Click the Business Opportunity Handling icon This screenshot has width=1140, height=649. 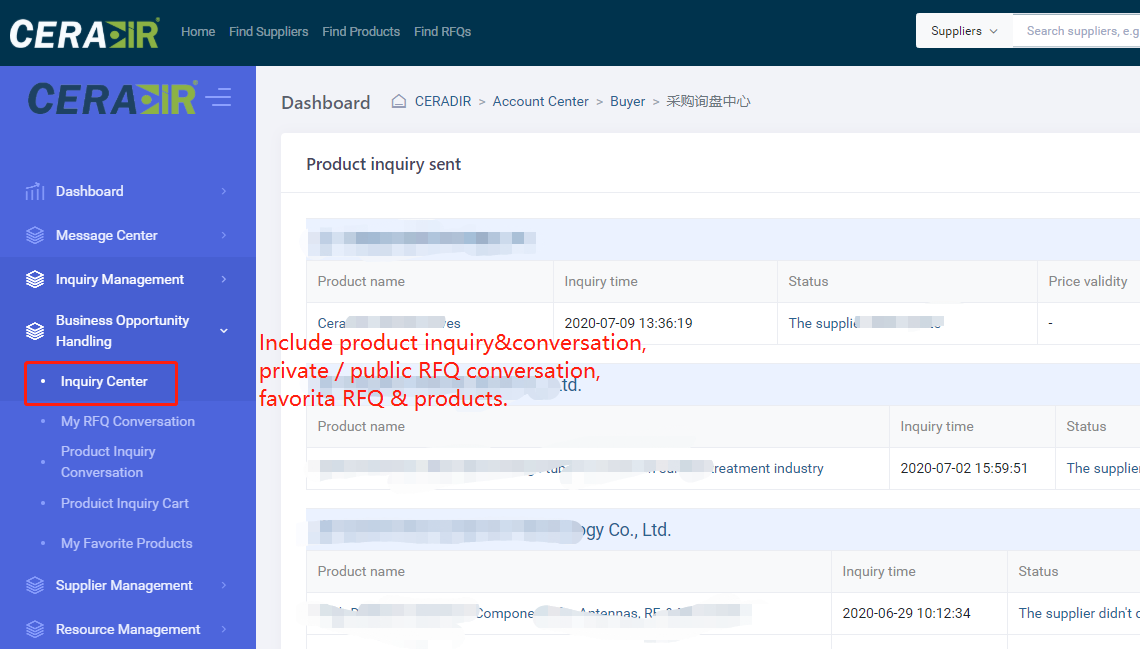(x=35, y=331)
